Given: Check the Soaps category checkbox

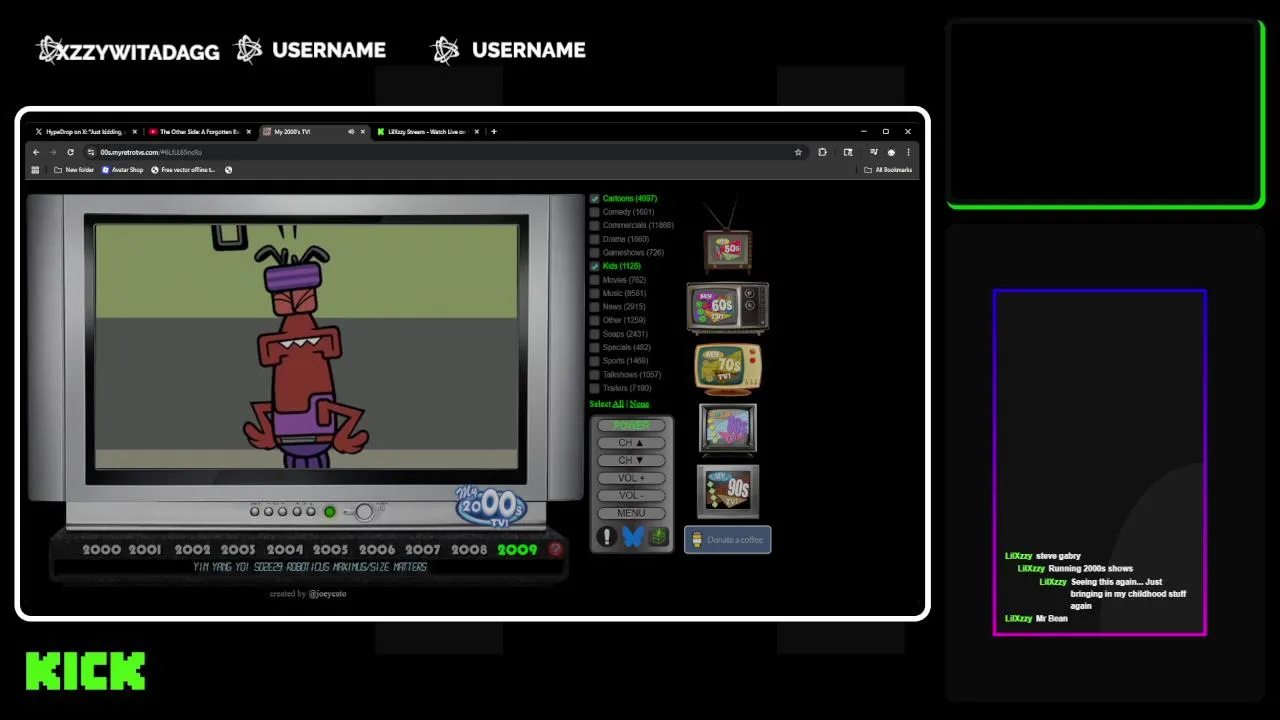Looking at the screenshot, I should [x=594, y=334].
